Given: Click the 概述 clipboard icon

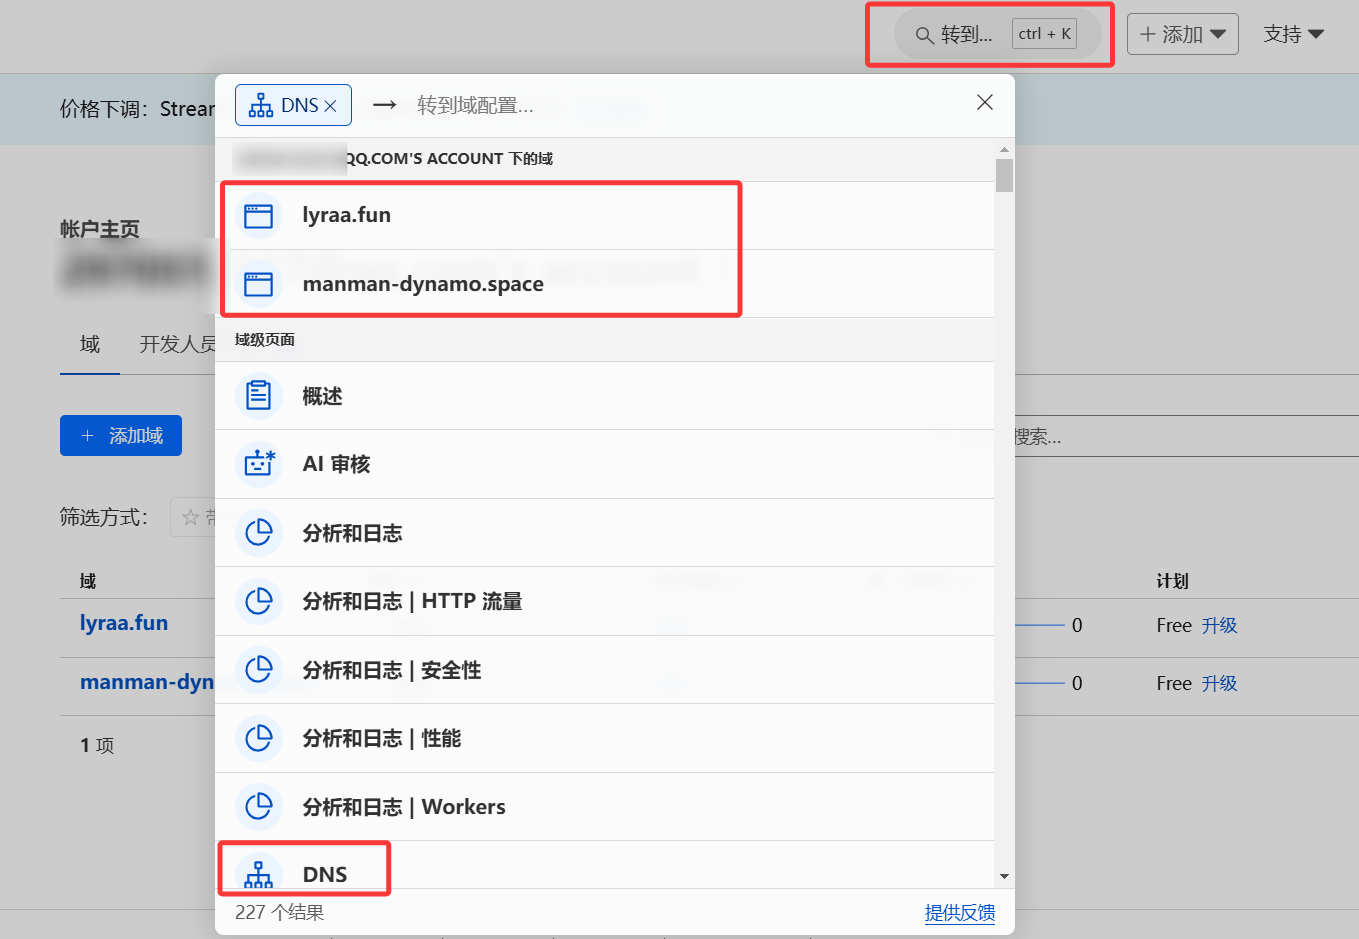Looking at the screenshot, I should tap(259, 396).
